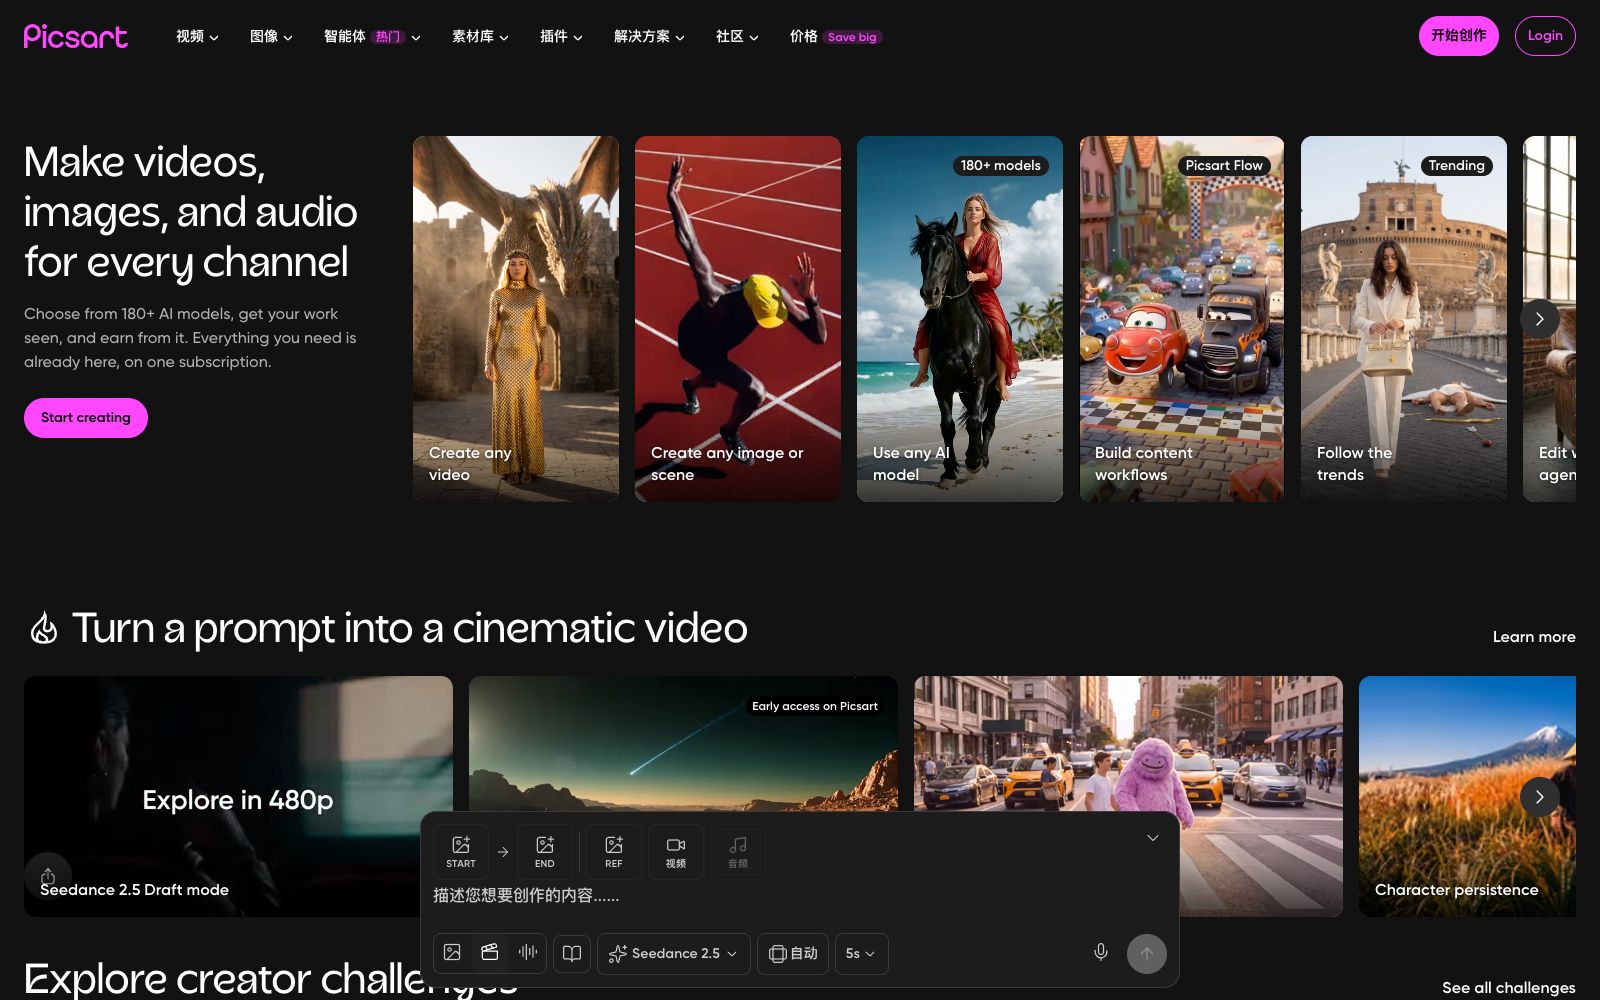Open the 解决方案 menu
This screenshot has width=1600, height=1000.
[x=649, y=37]
